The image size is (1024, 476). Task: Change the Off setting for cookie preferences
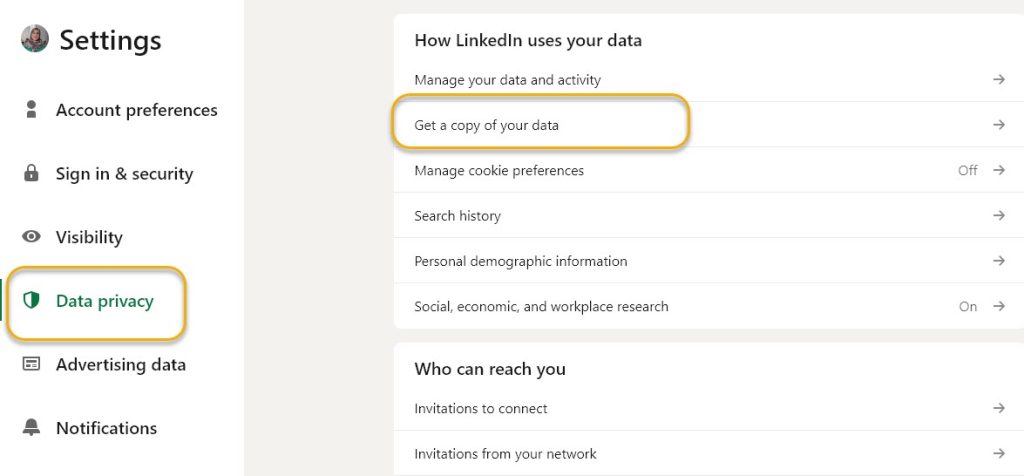coord(967,170)
